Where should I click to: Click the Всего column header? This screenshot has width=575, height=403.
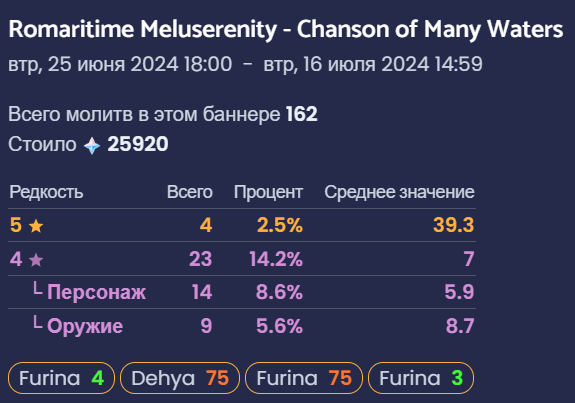(x=190, y=192)
